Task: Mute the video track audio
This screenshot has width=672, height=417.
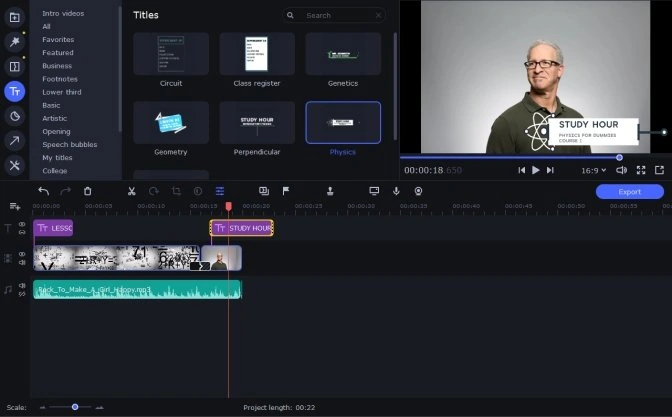Action: click(22, 262)
